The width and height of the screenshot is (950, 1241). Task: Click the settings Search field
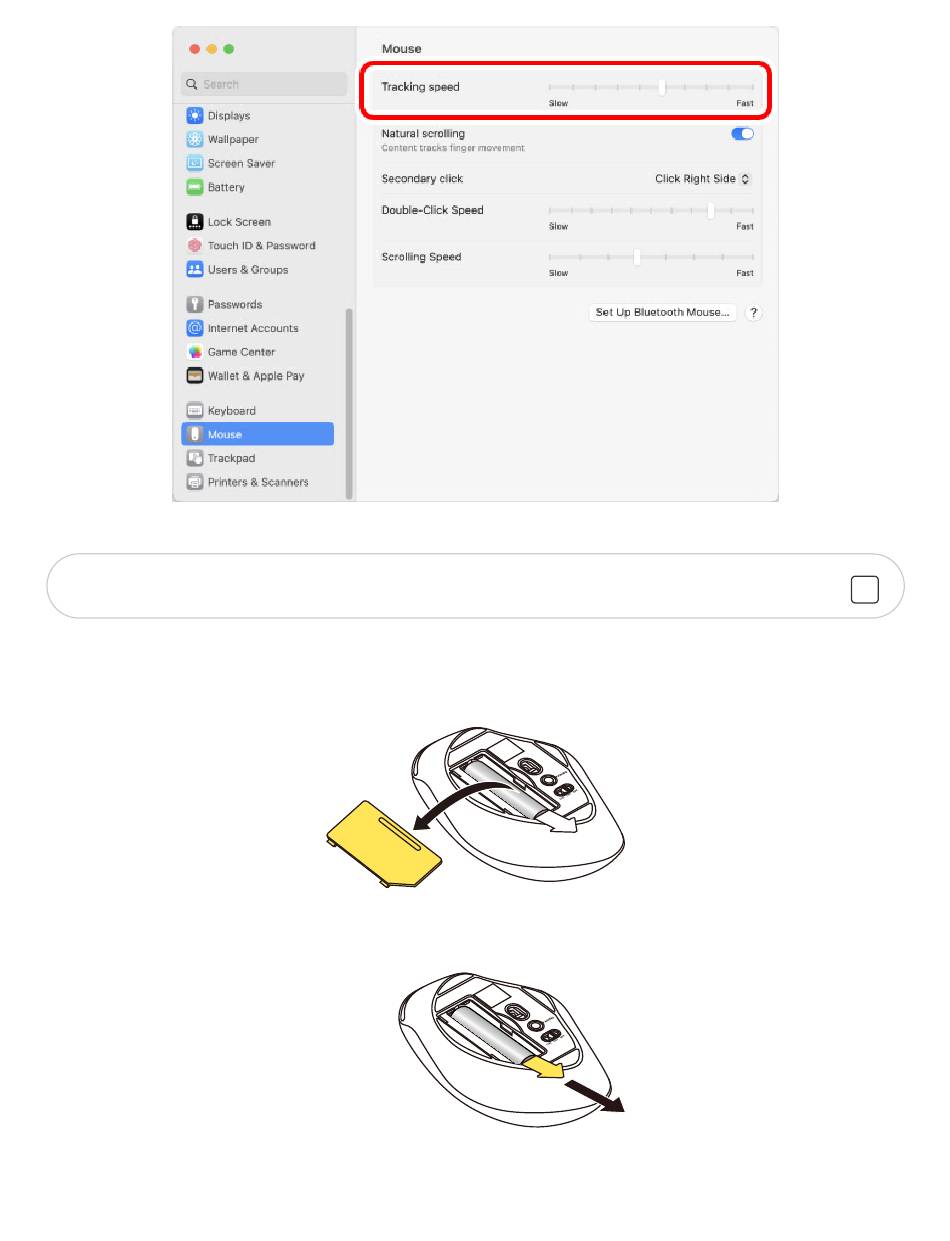(x=264, y=85)
